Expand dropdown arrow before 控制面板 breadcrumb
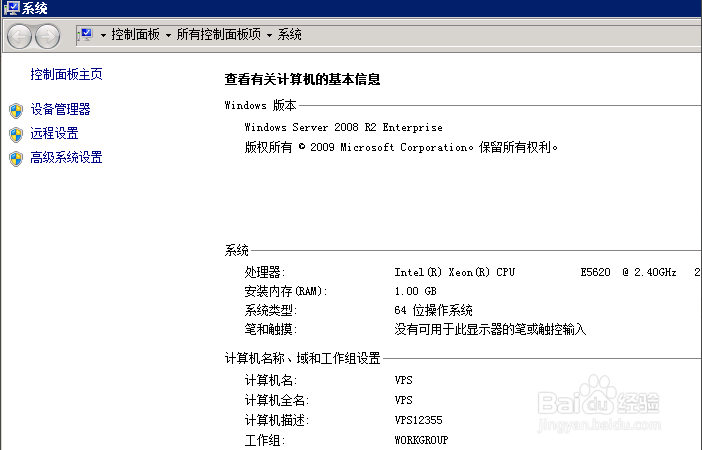The image size is (702, 450). click(103, 35)
